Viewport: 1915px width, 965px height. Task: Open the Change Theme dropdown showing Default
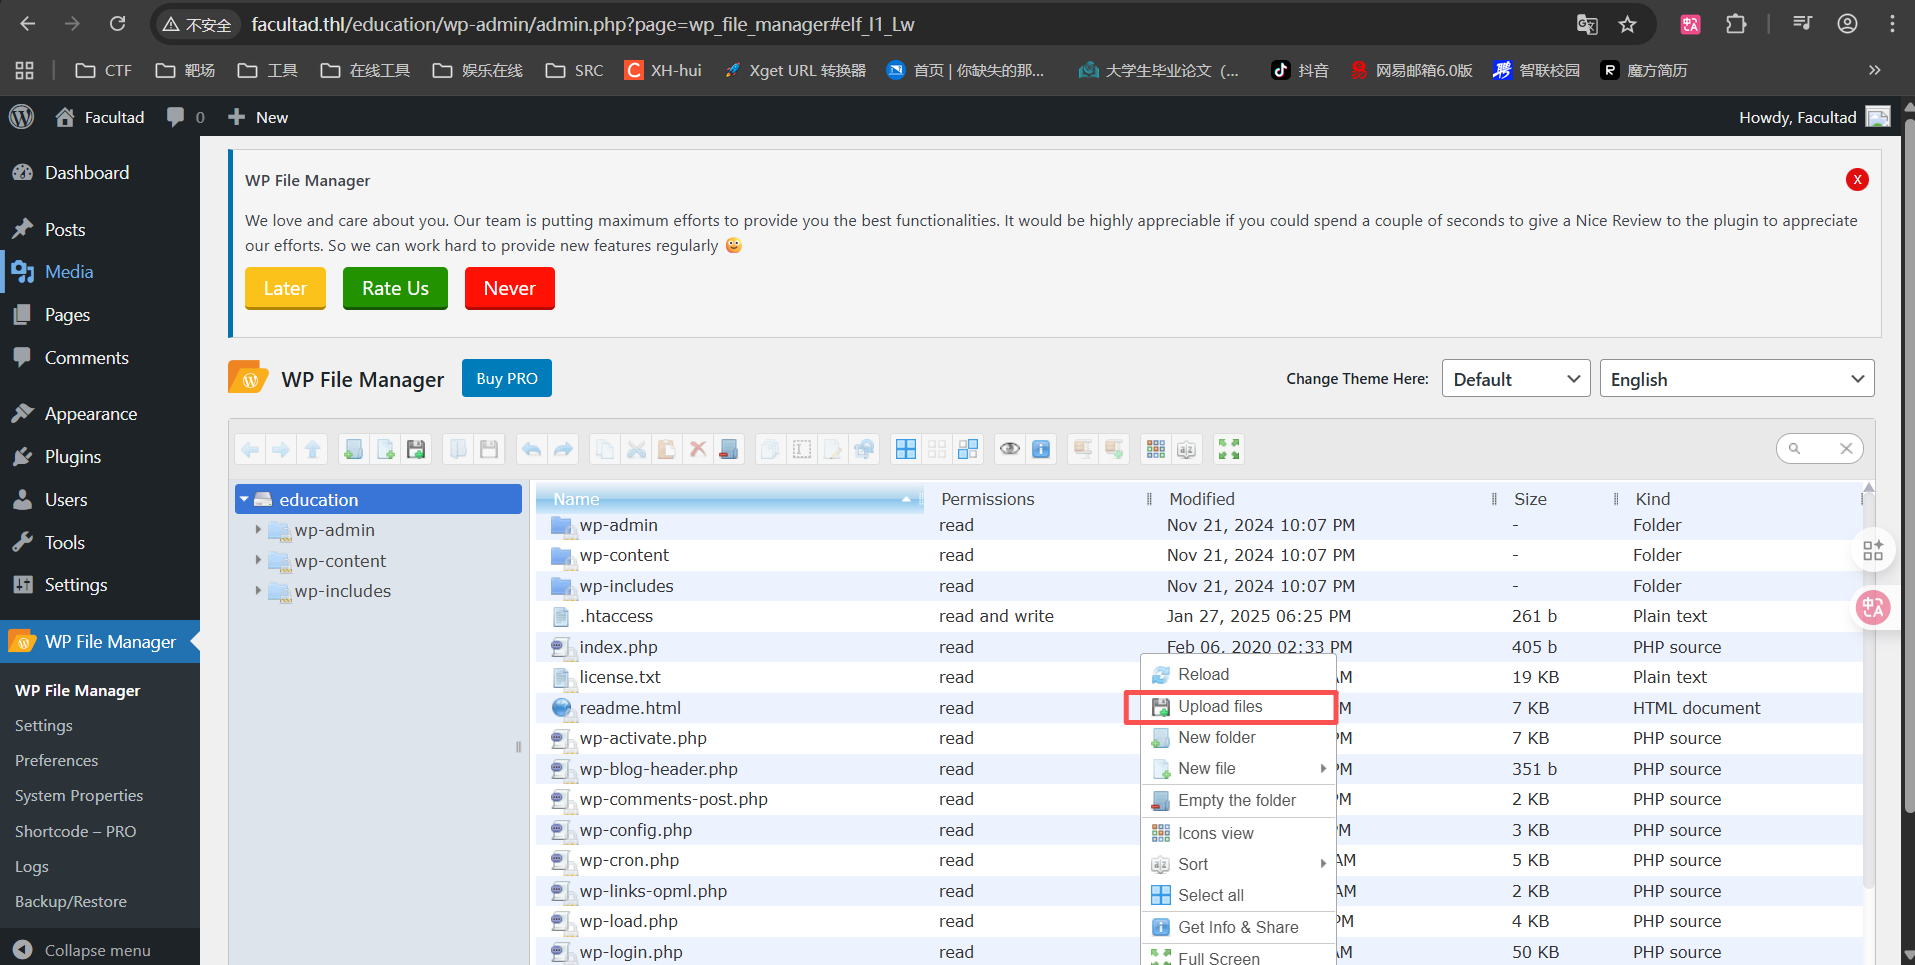(1516, 379)
